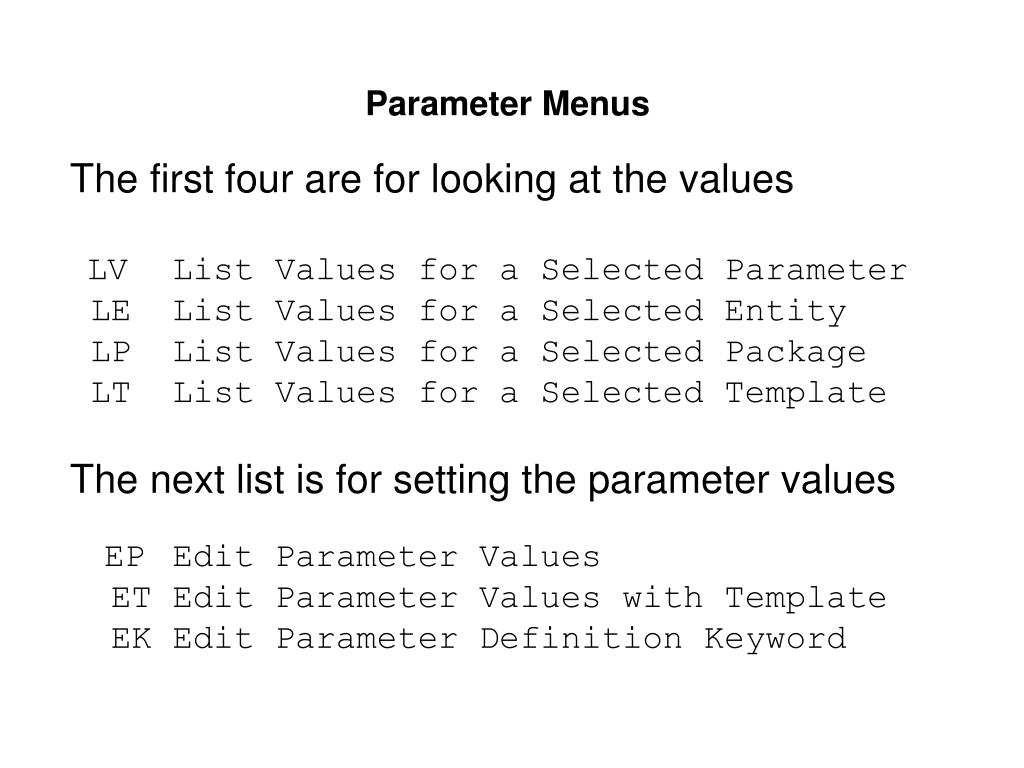This screenshot has height=768, width=1024.
Task: Open List Values for a Selected Parameter
Action: pos(539,270)
